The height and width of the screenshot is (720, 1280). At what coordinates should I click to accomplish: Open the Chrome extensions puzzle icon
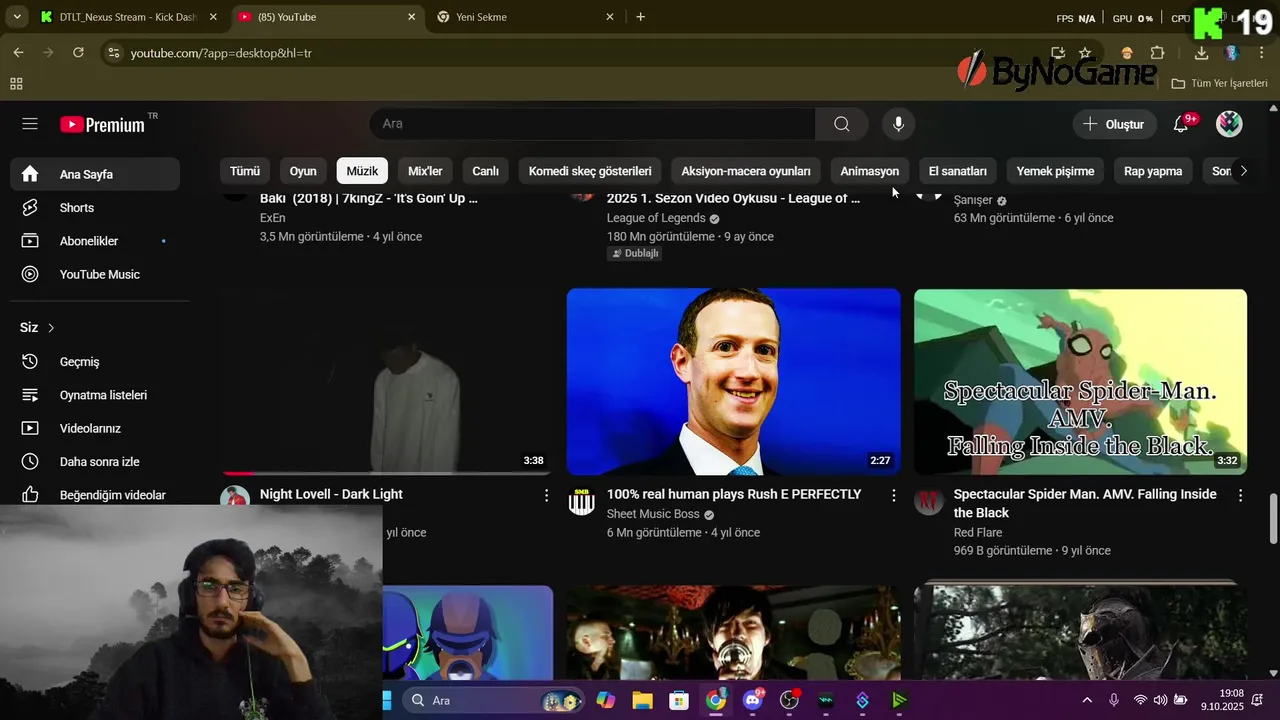click(x=1158, y=52)
